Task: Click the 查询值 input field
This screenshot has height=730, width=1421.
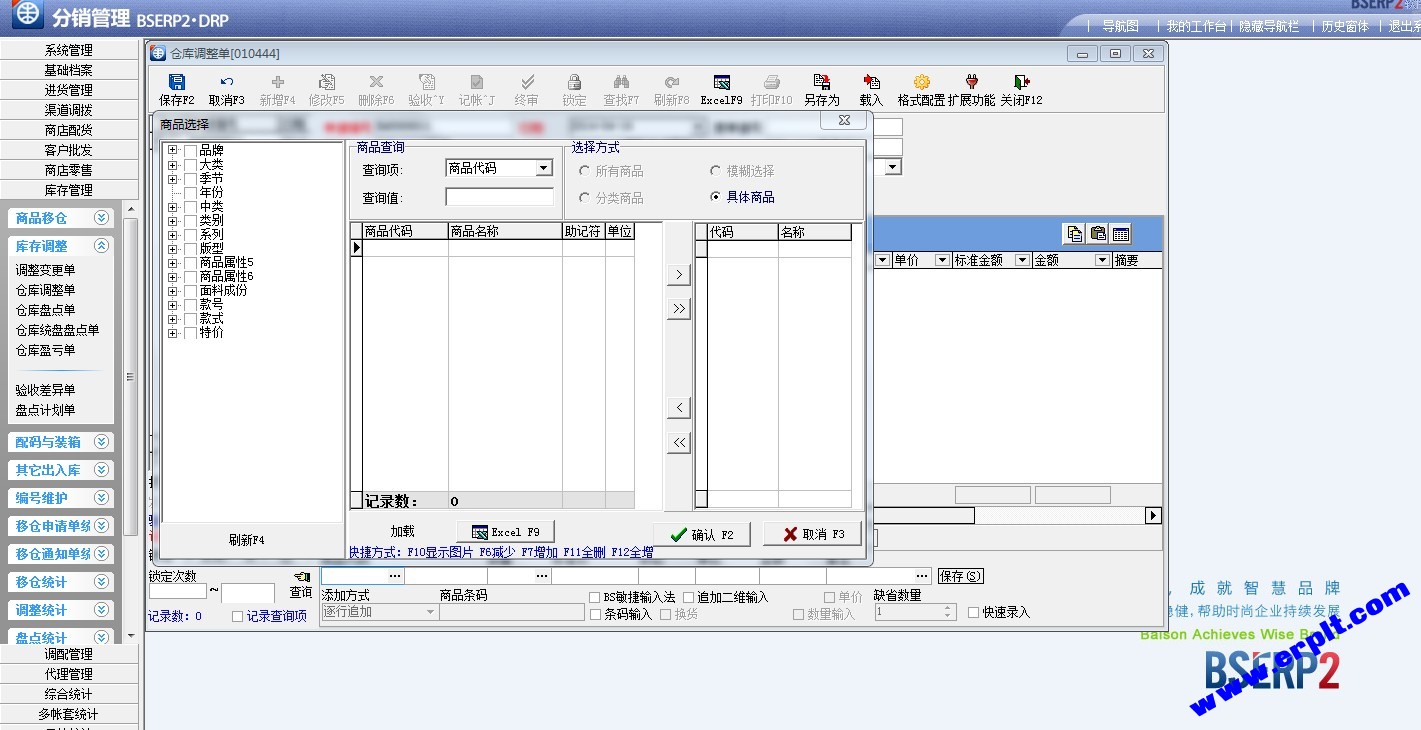Action: [x=499, y=197]
